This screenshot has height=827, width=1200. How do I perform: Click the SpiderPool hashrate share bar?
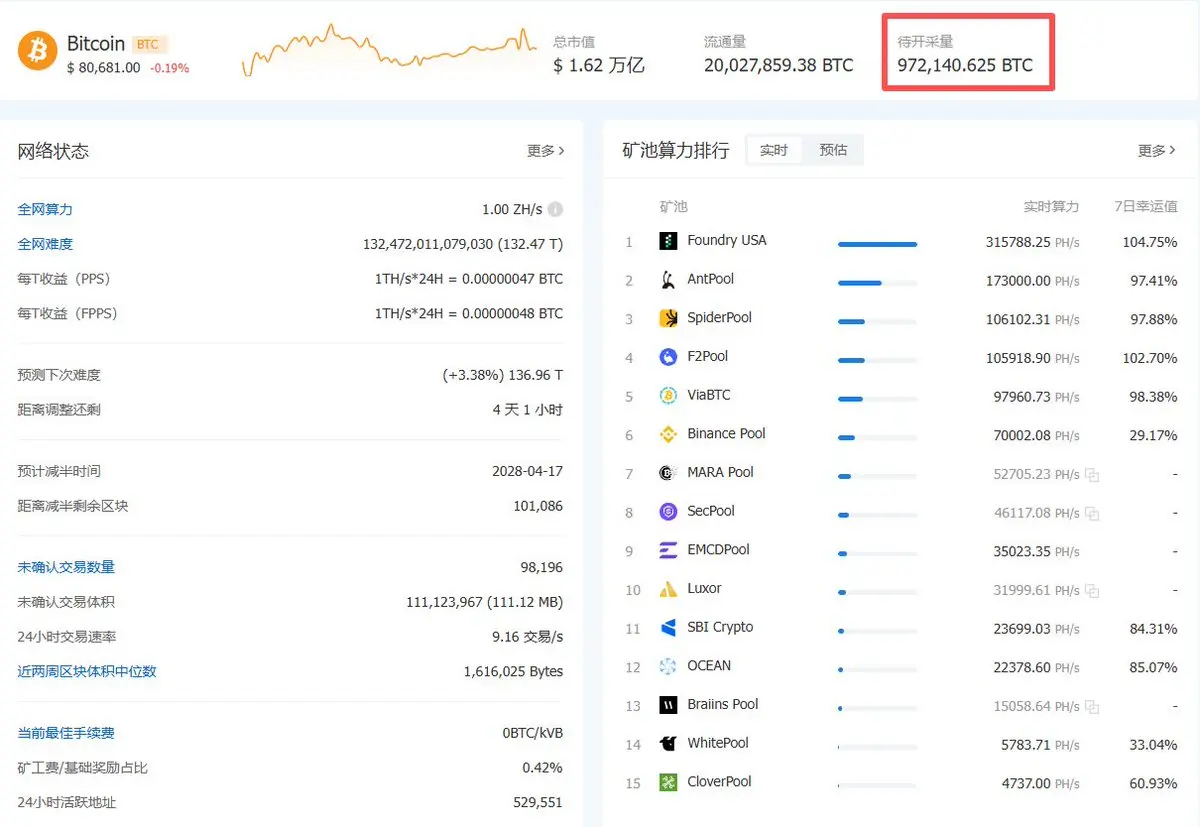click(877, 322)
